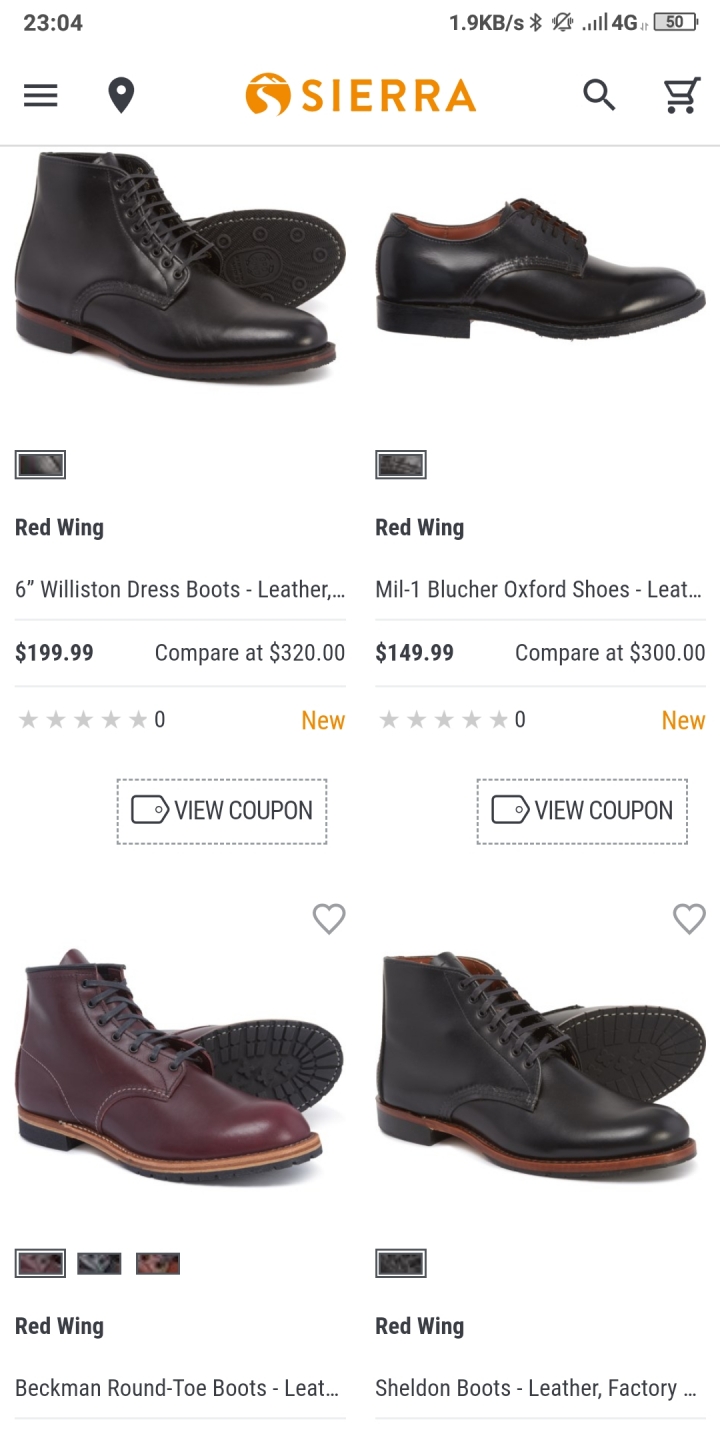Open the burgundy Beckman boots product image
This screenshot has width=720, height=1440.
180,1065
